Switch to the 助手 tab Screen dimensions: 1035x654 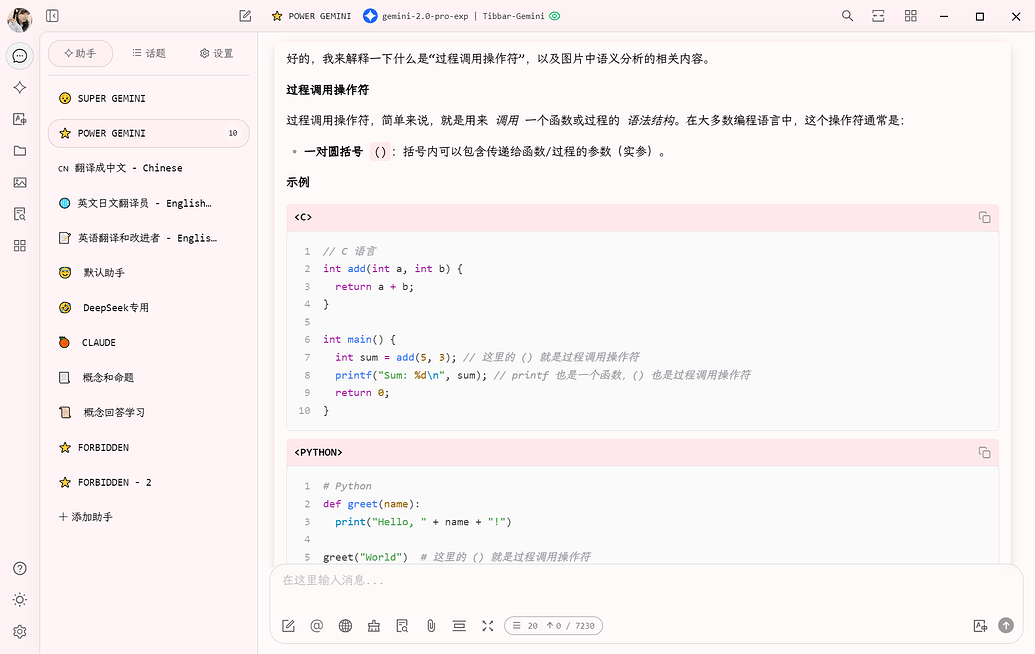[x=81, y=53]
